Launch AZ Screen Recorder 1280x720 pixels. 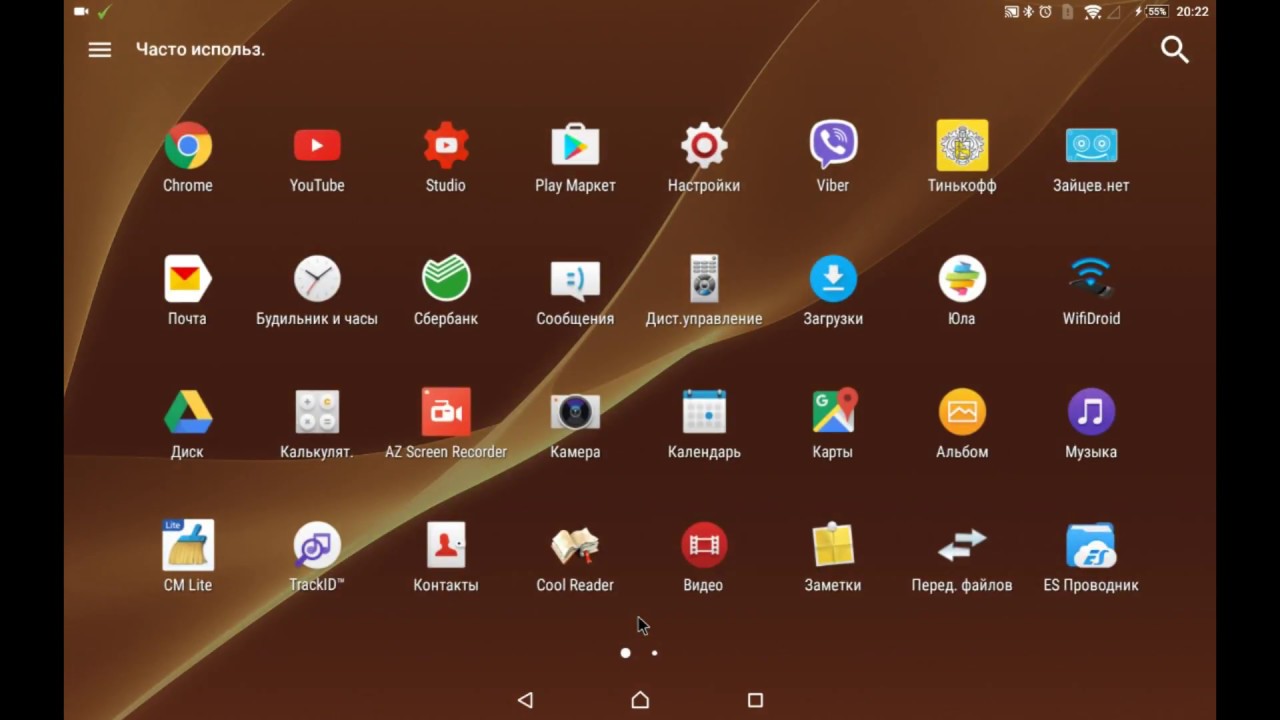[446, 412]
